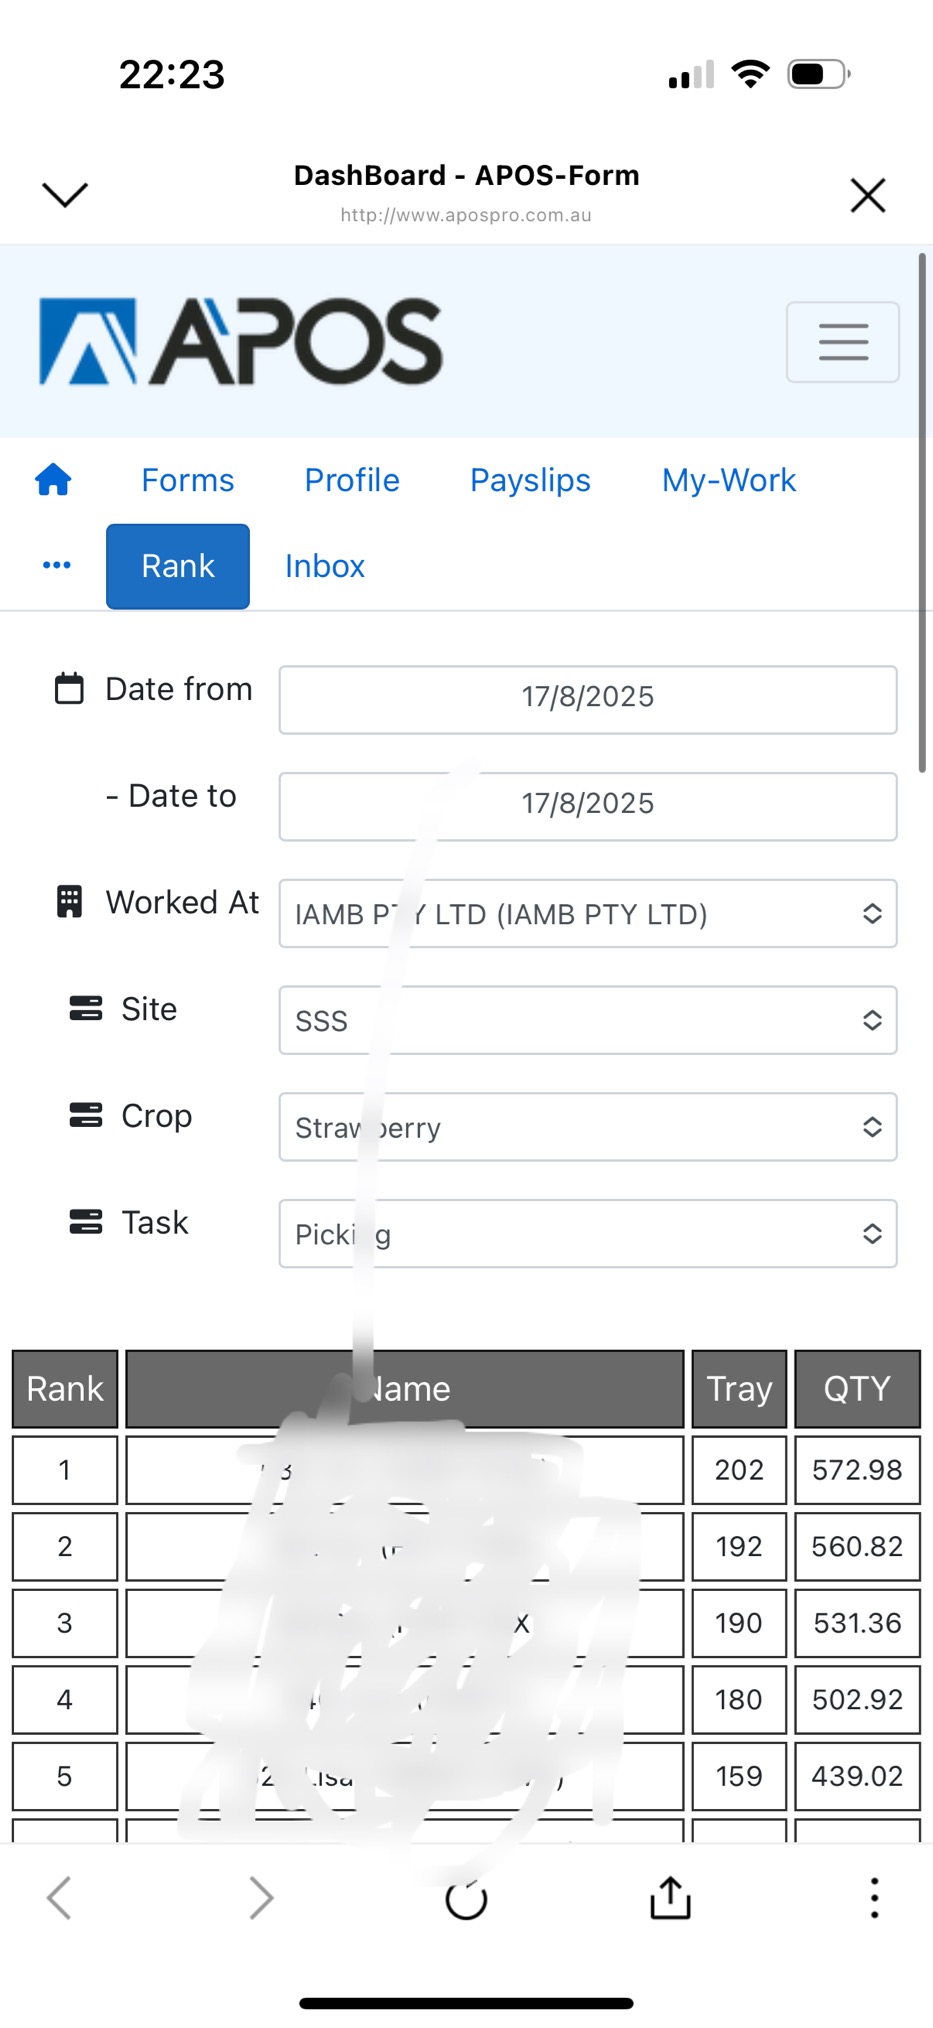933x2028 pixels.
Task: Open the Task dropdown showing Picking
Action: click(587, 1234)
